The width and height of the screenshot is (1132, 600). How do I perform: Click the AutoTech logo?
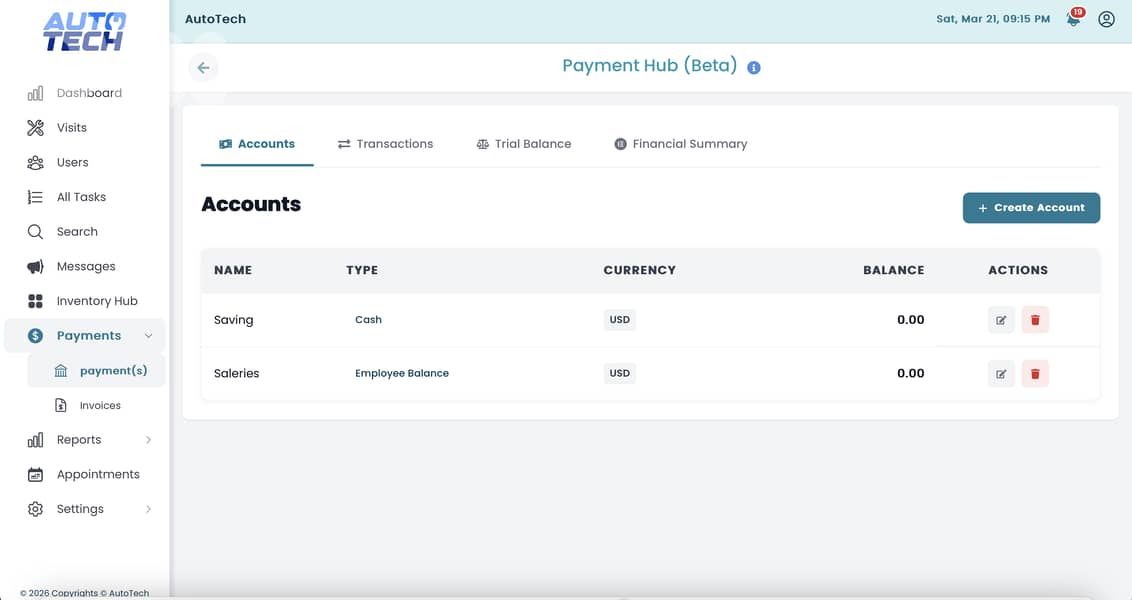coord(84,32)
